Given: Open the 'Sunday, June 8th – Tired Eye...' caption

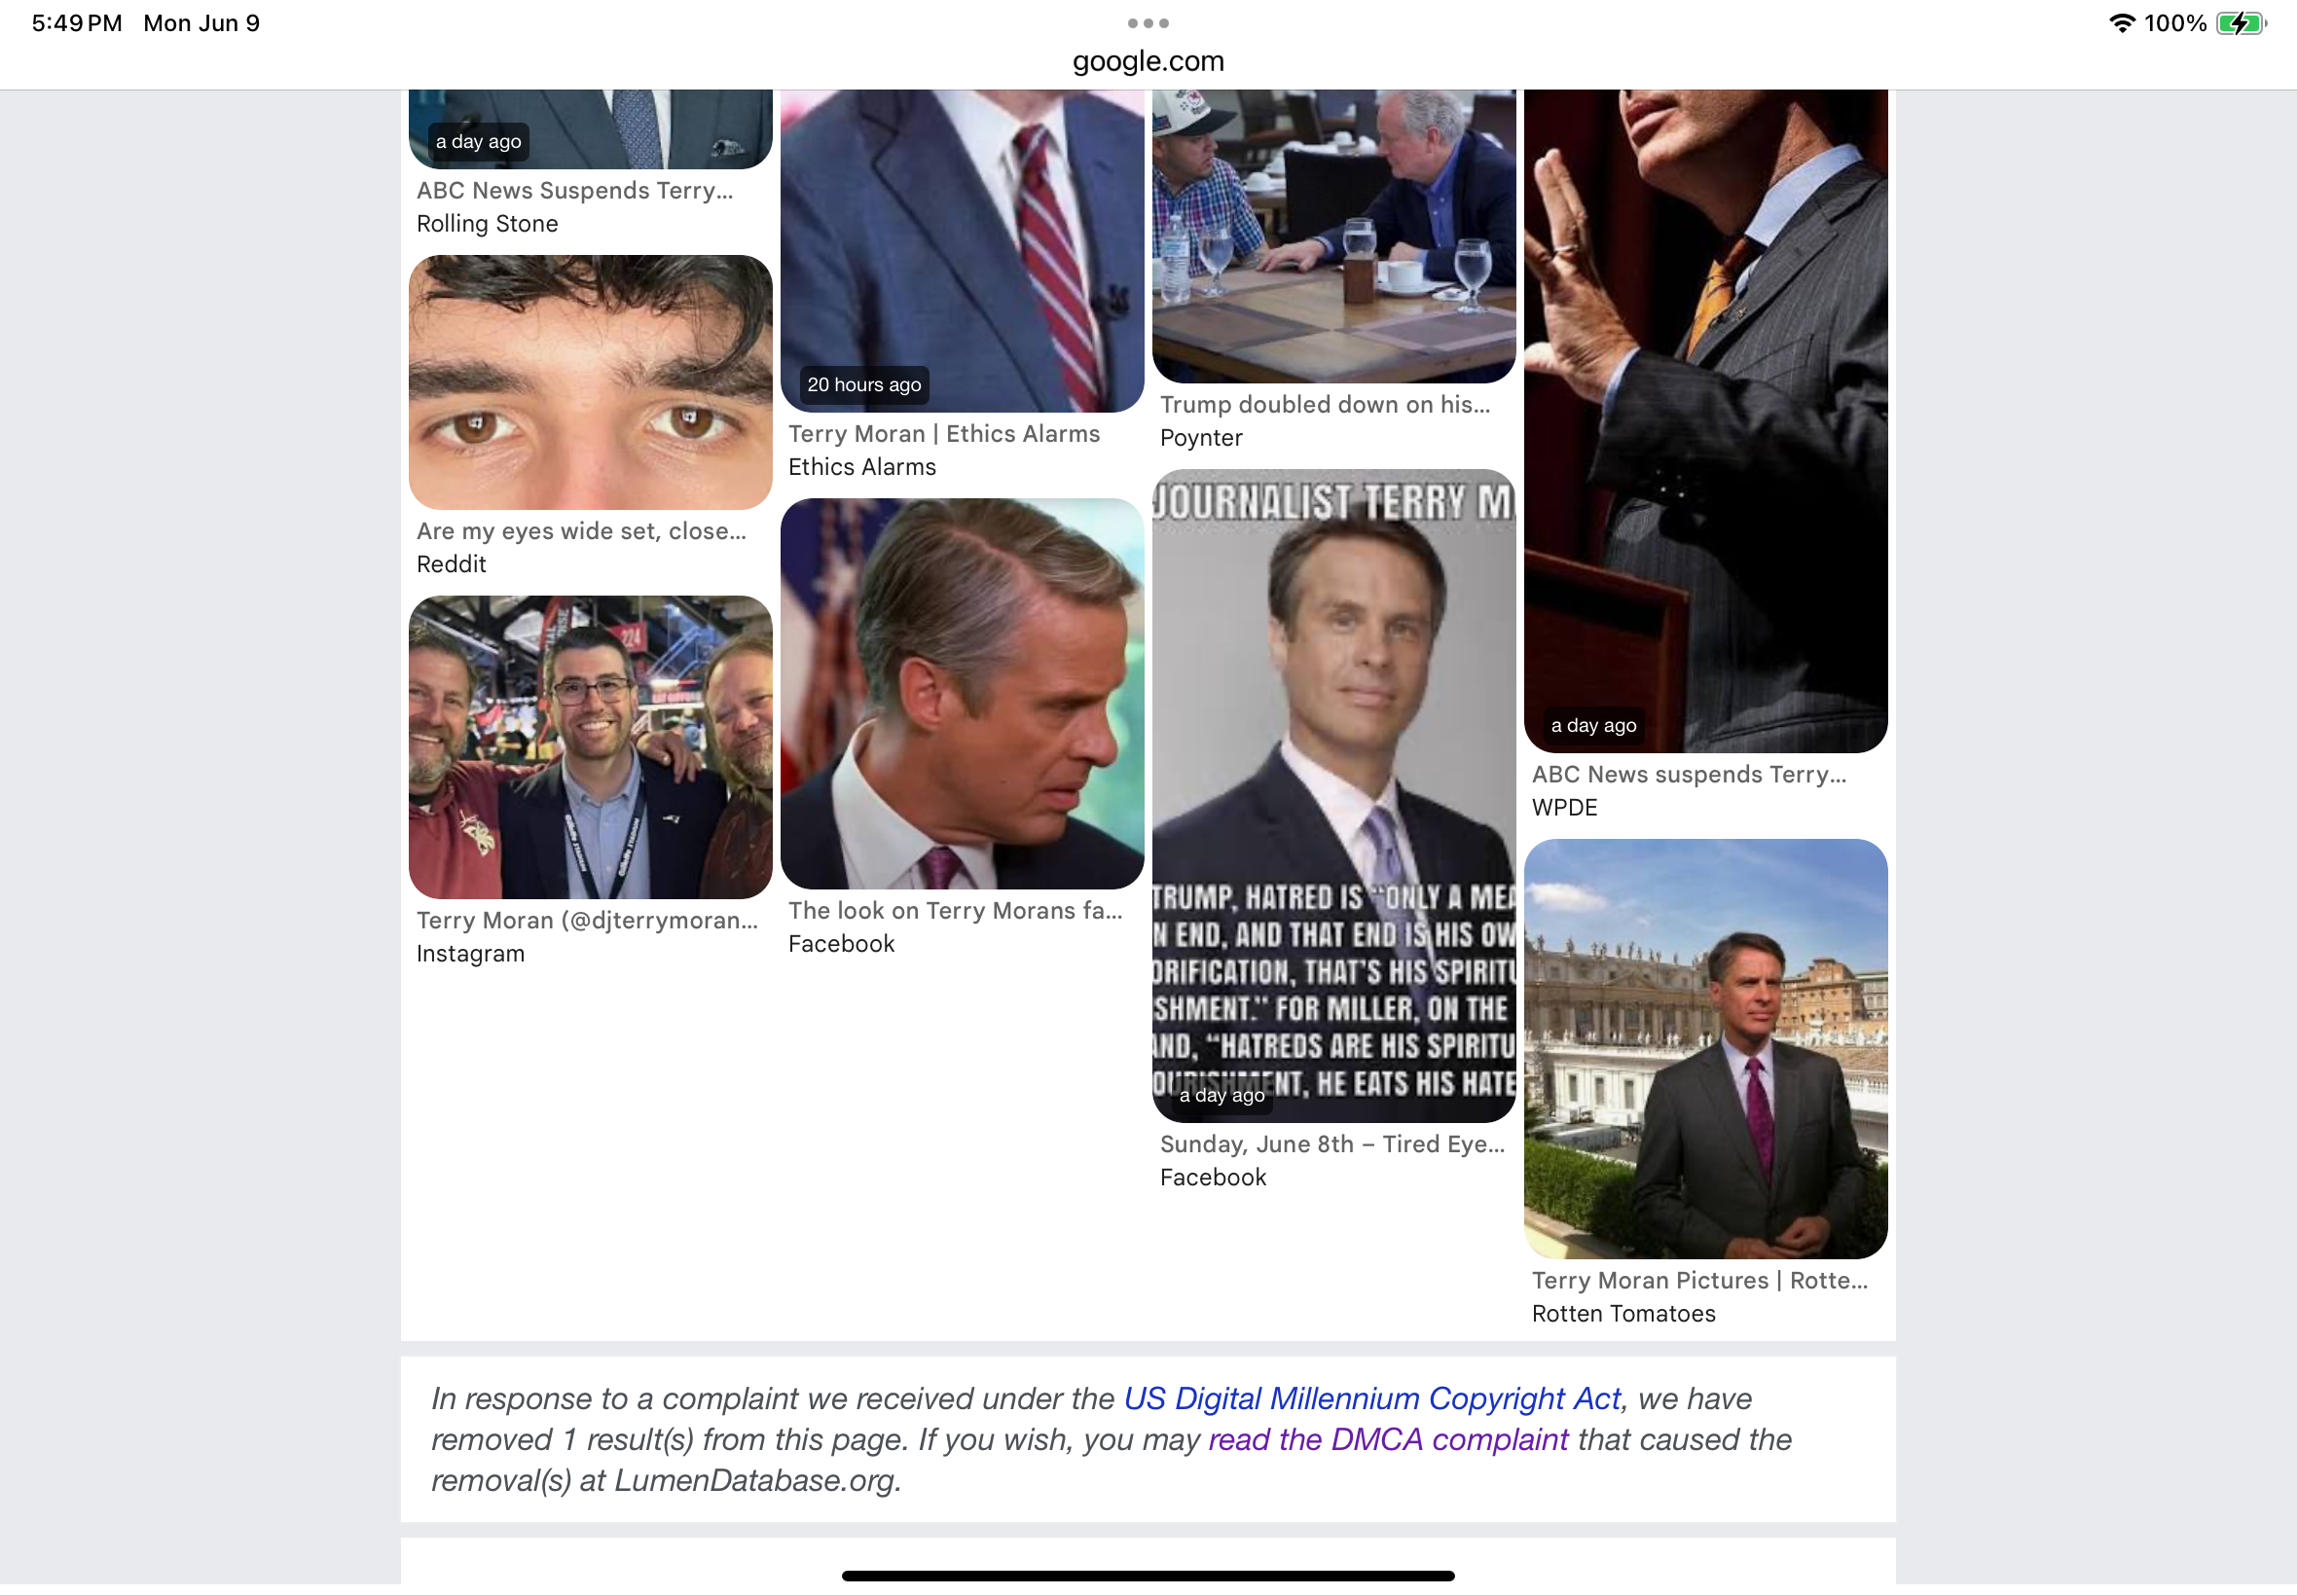Looking at the screenshot, I should 1332,1144.
